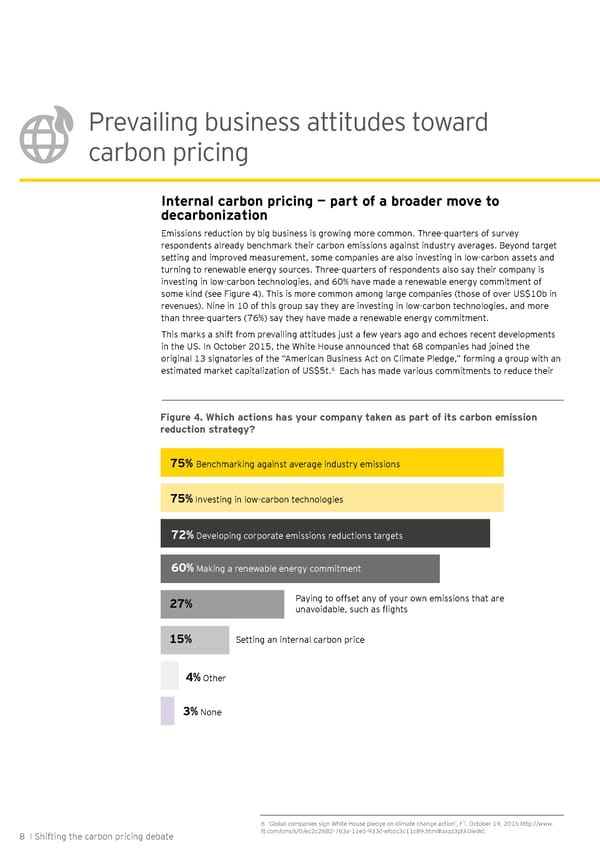600x848 pixels.
Task: Click the lavender bar next to 3% None
Action: click(x=167, y=711)
